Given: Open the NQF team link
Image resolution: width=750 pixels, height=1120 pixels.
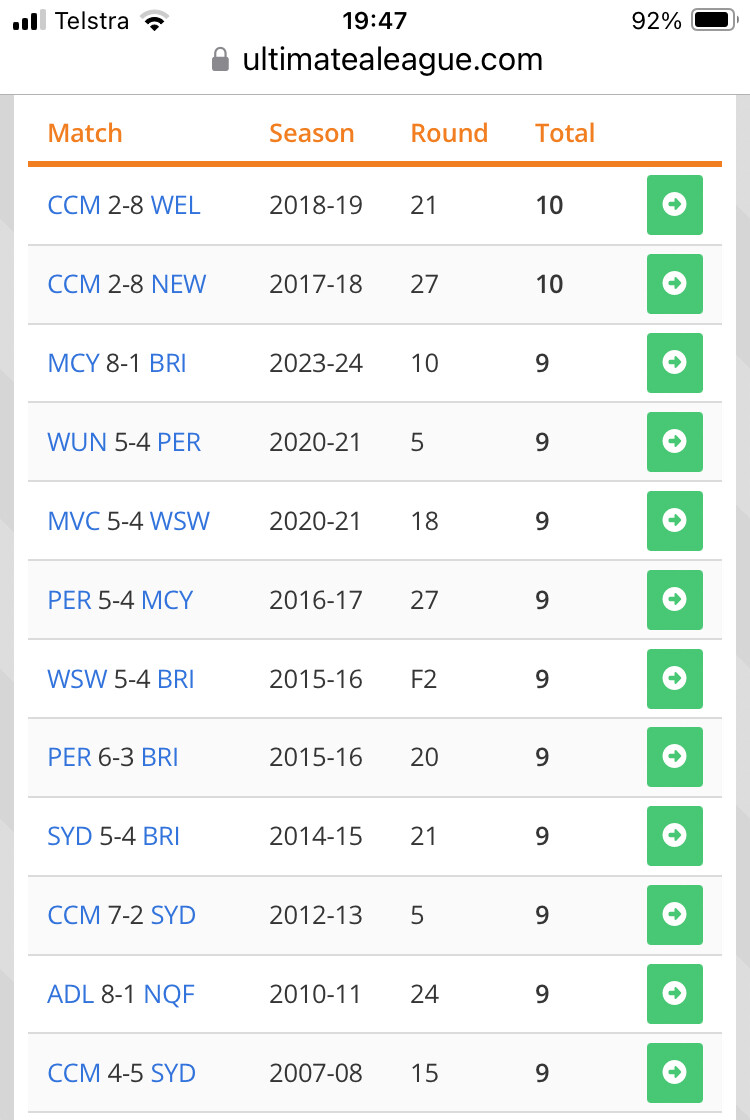Looking at the screenshot, I should (x=169, y=994).
